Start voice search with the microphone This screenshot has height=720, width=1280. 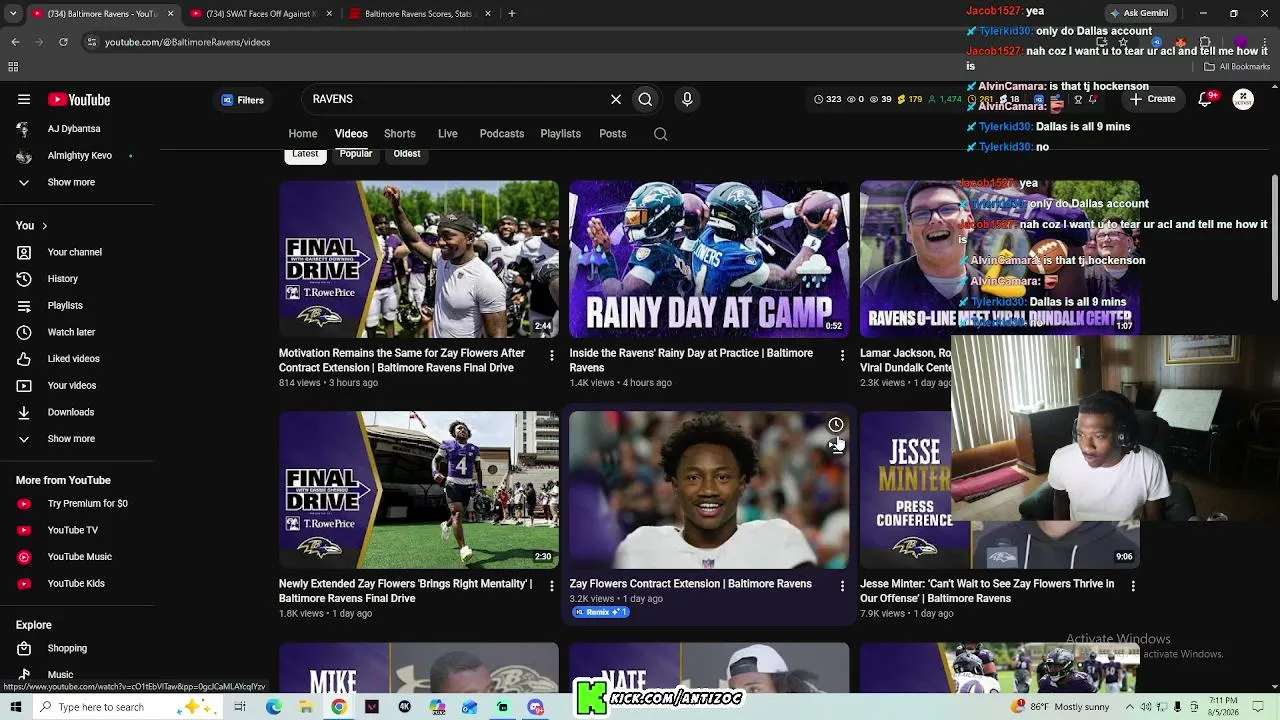pyautogui.click(x=687, y=99)
